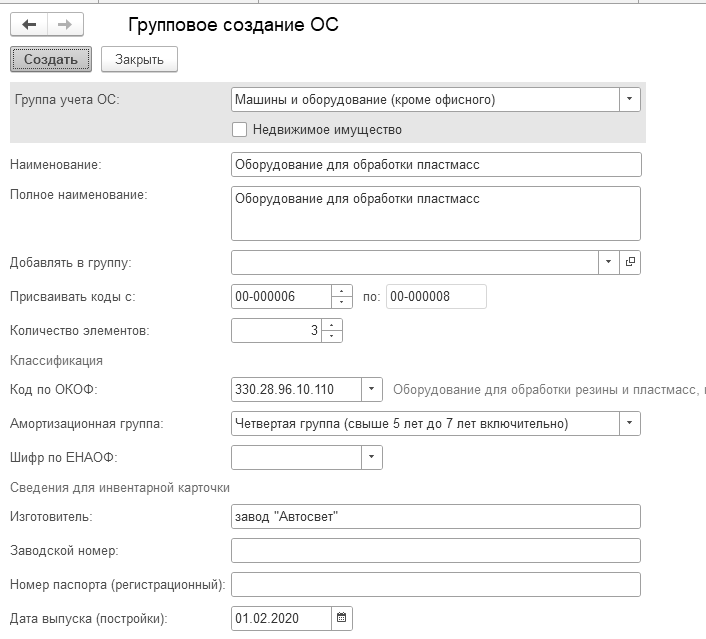
Task: Click the 'Закрыть' button
Action: pos(139,59)
